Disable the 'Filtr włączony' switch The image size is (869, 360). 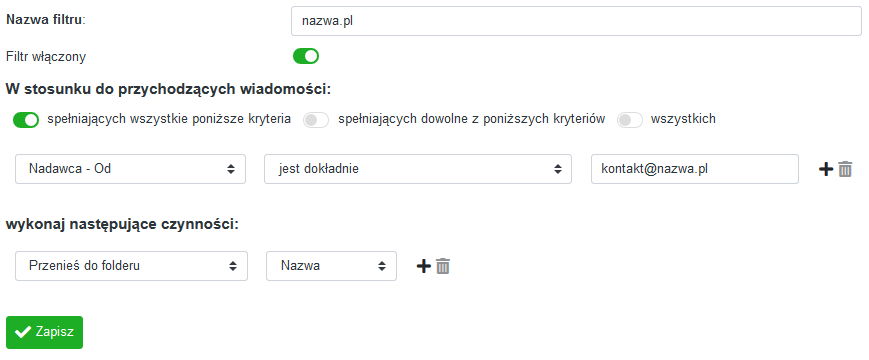click(306, 56)
